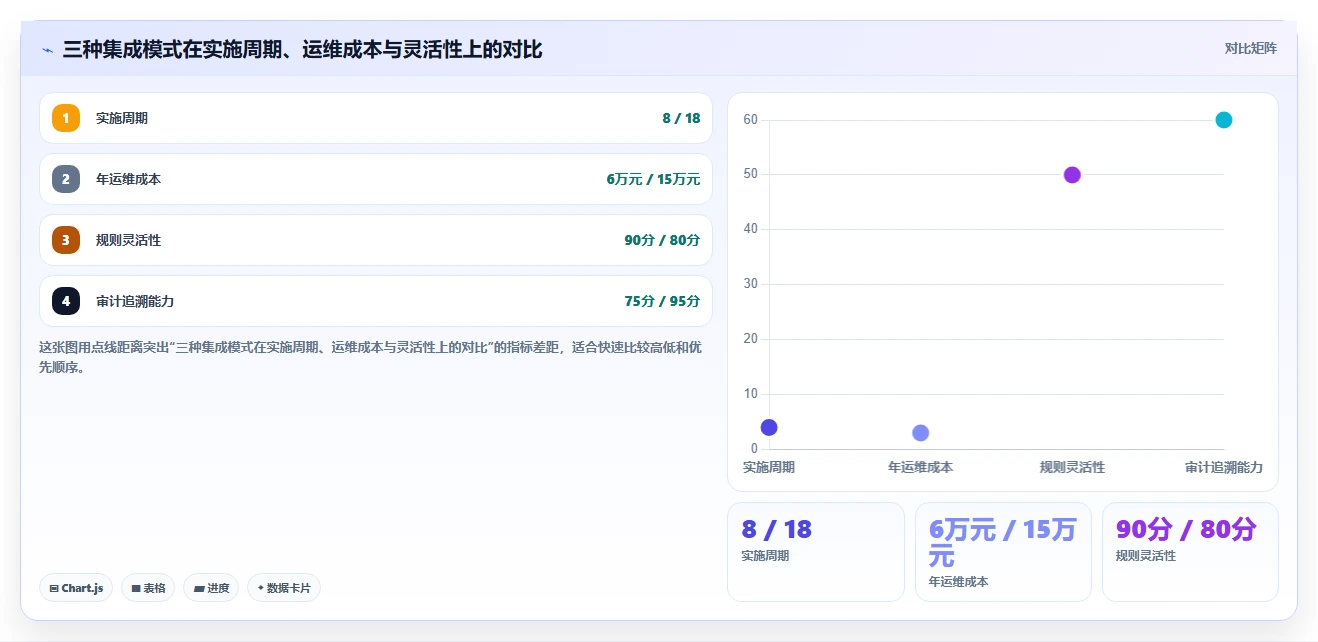
Task: Click the gray number 2 badge
Action: 66,179
